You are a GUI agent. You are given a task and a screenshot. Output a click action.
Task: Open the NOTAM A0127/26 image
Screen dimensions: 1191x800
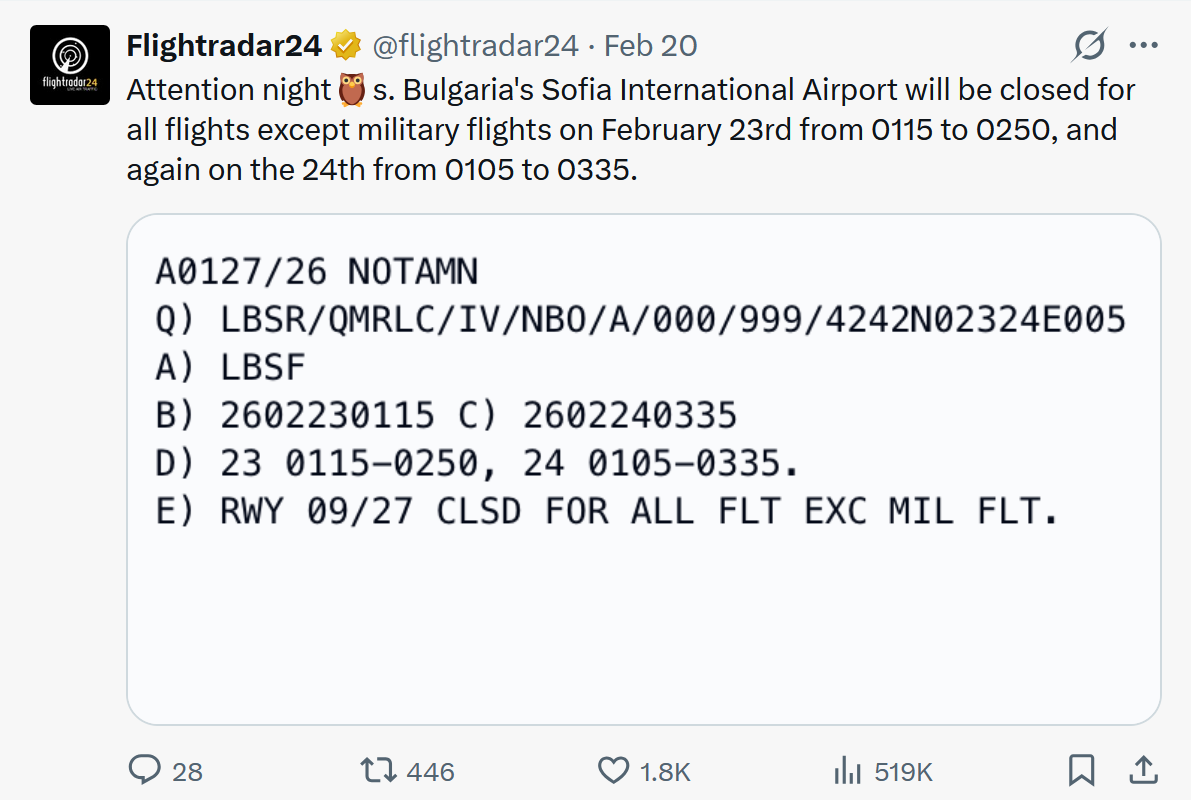tap(643, 468)
